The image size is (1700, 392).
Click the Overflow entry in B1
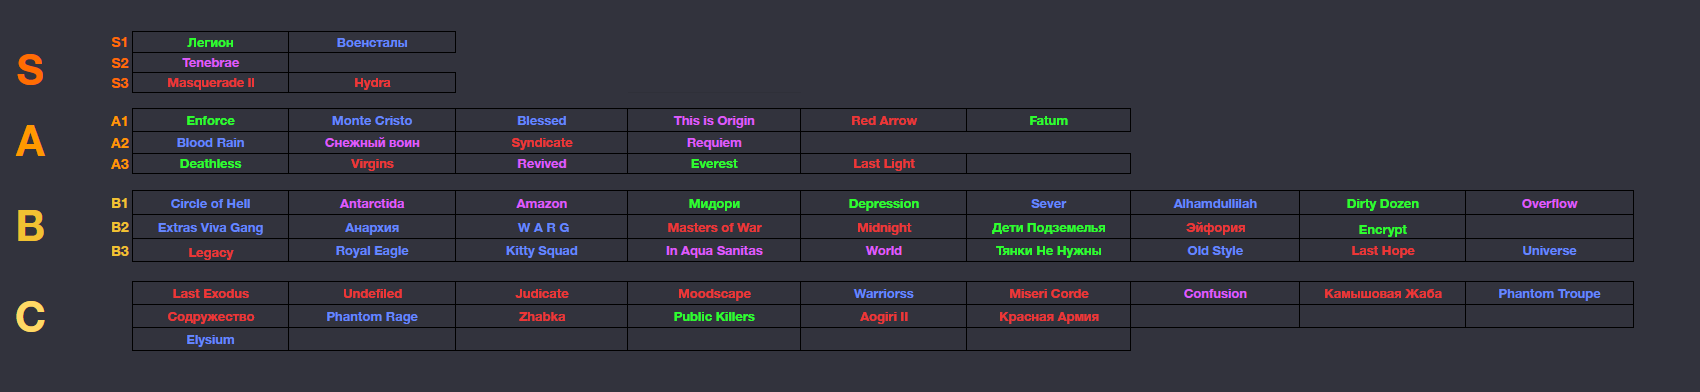(1549, 203)
